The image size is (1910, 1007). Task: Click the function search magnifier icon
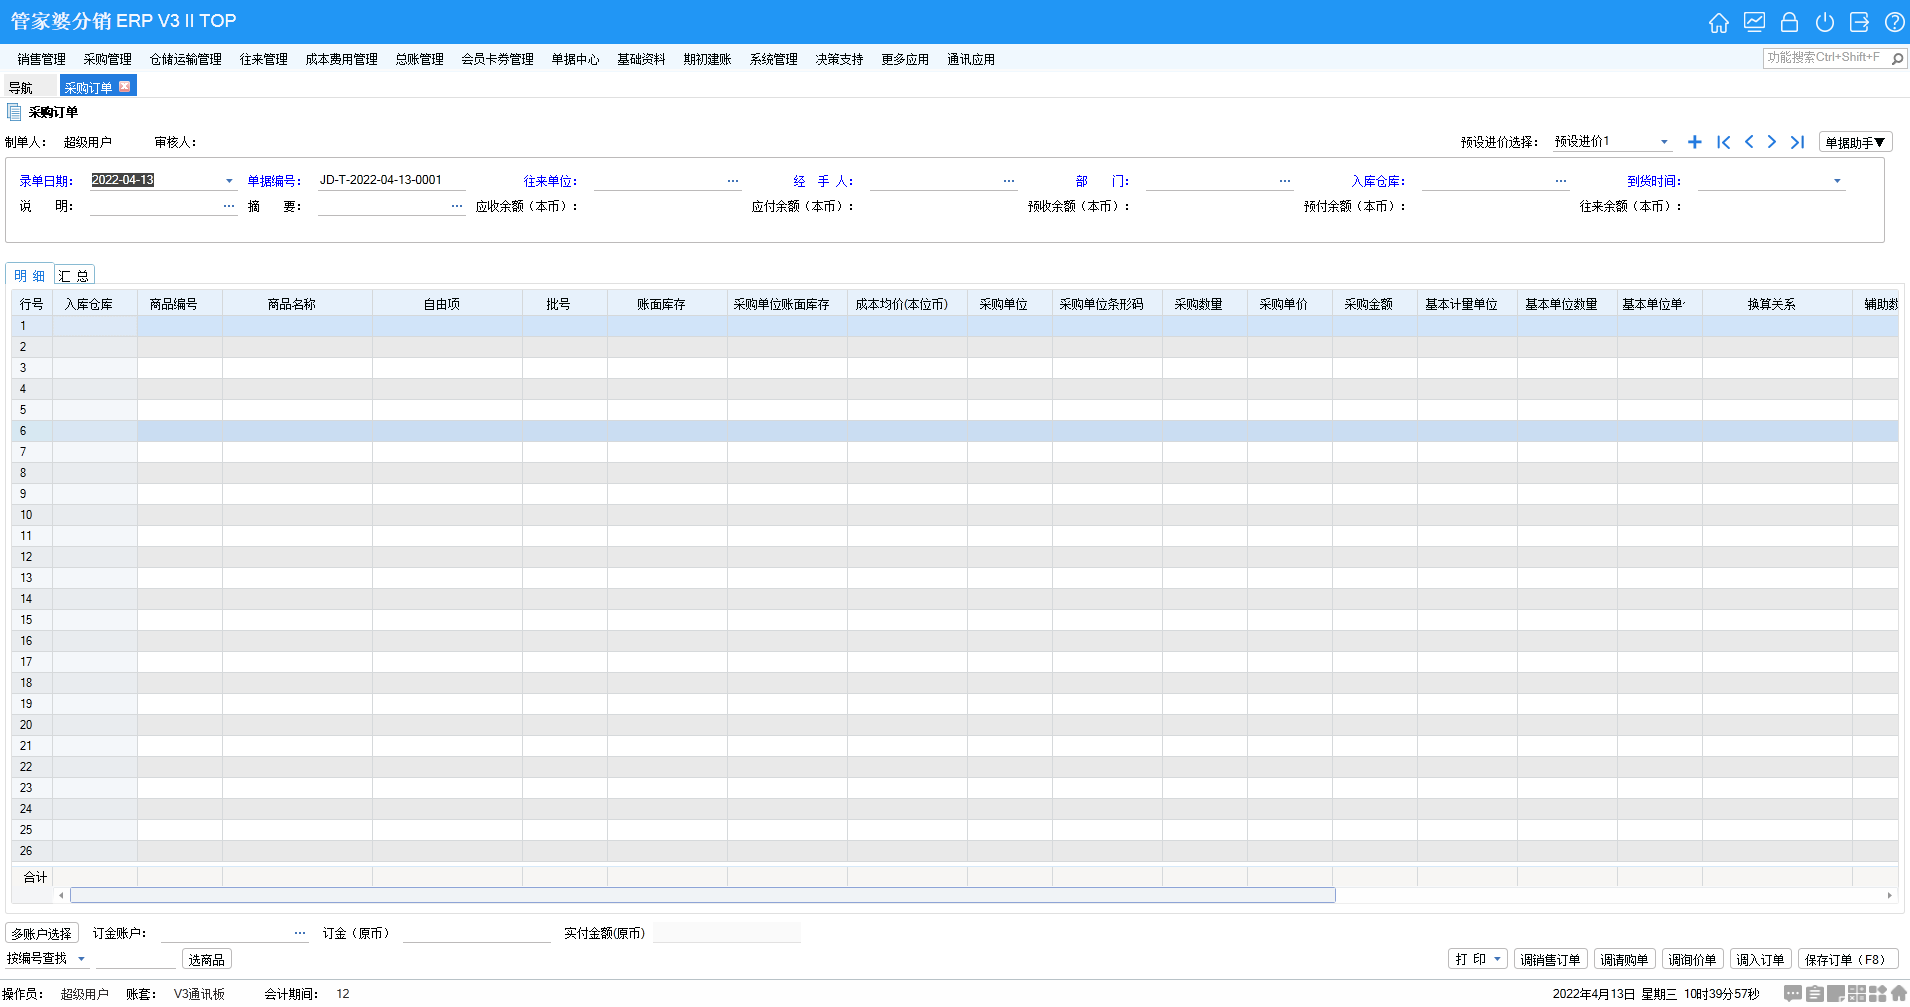point(1897,59)
